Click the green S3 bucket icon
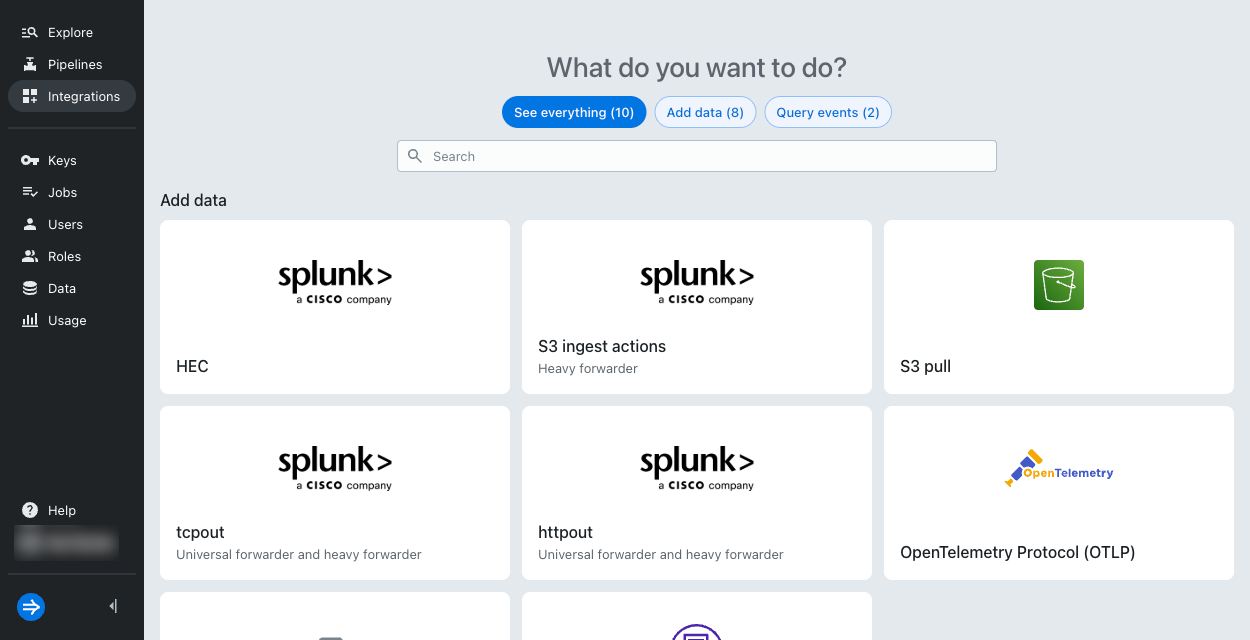Image resolution: width=1250 pixels, height=640 pixels. pyautogui.click(x=1059, y=285)
